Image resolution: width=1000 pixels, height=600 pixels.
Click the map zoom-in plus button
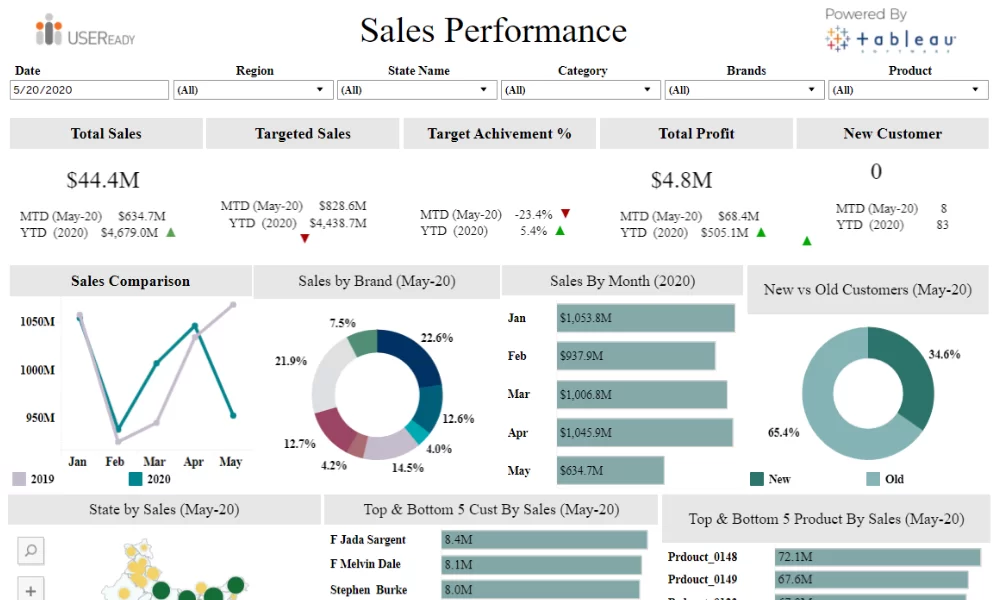pyautogui.click(x=31, y=590)
